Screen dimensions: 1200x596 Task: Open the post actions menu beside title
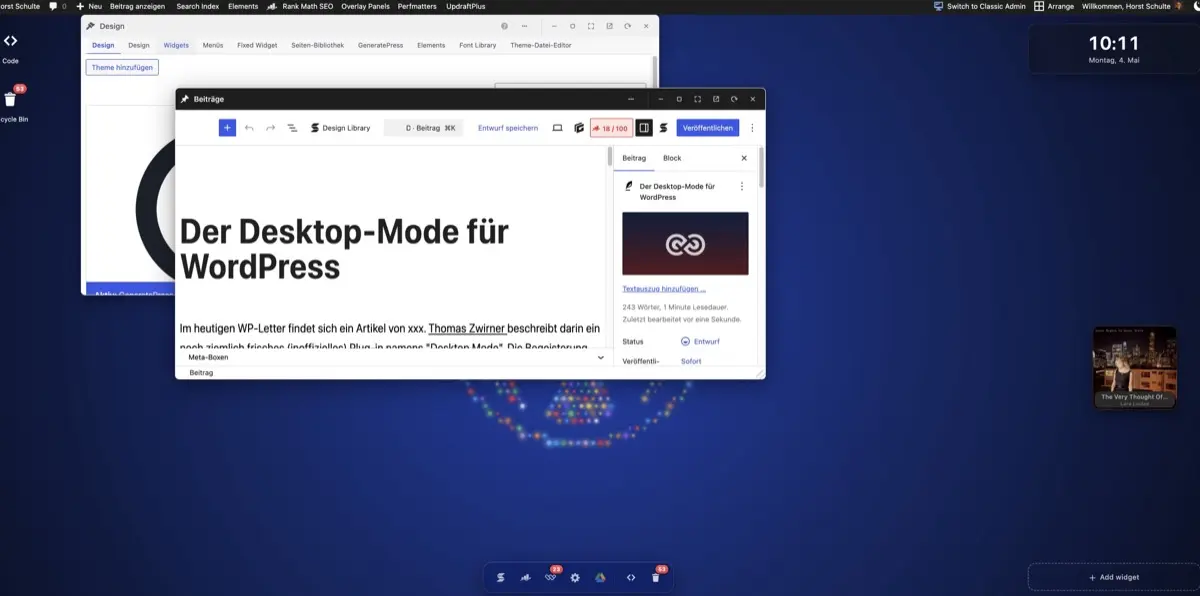[741, 186]
